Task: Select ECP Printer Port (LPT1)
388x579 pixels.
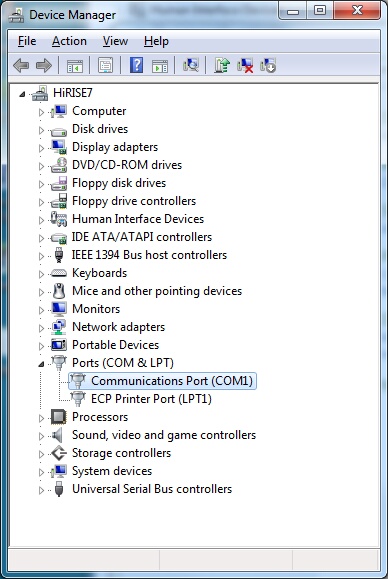Action: (151, 399)
